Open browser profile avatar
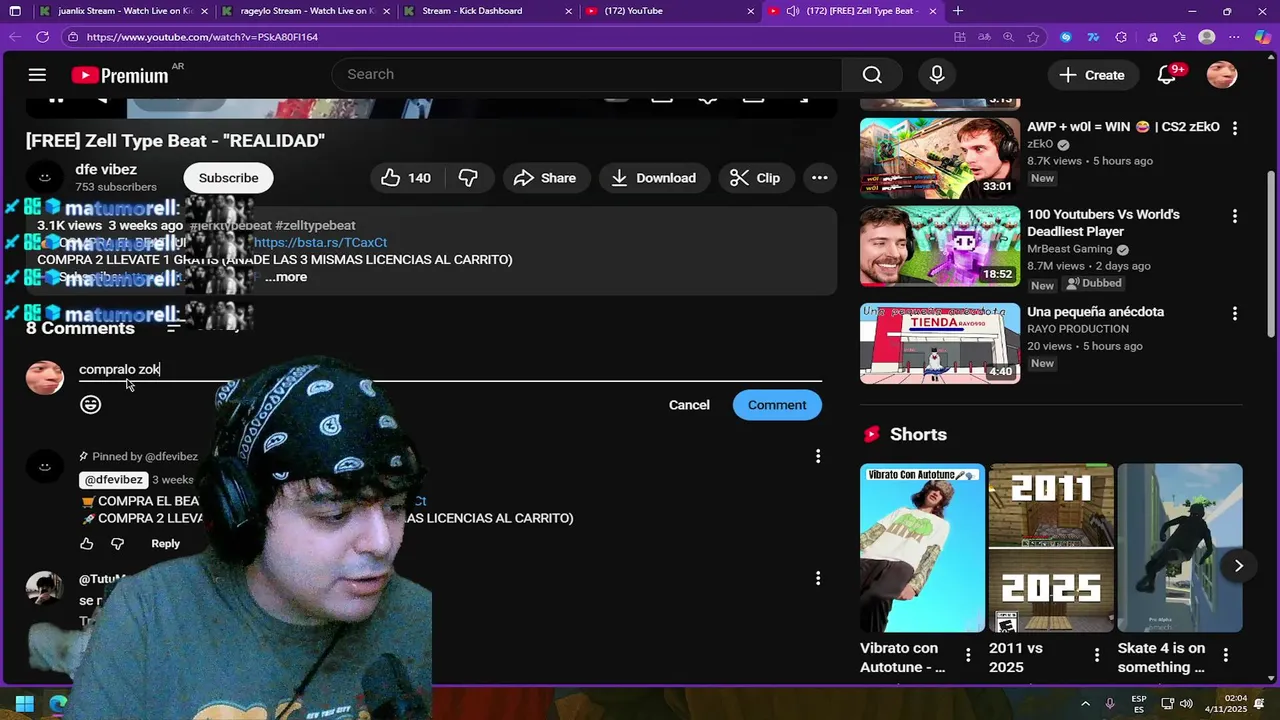The height and width of the screenshot is (720, 1280). tap(1207, 37)
